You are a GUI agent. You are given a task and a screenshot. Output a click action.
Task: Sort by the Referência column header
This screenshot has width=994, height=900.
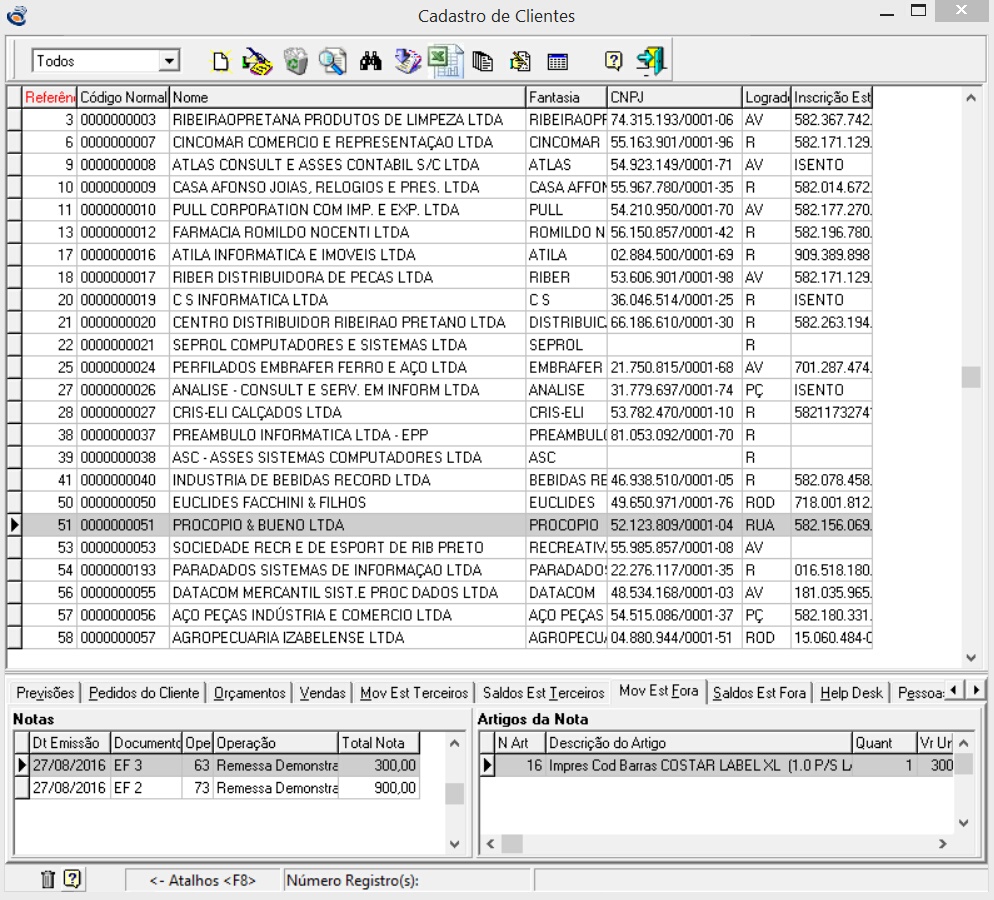click(49, 97)
